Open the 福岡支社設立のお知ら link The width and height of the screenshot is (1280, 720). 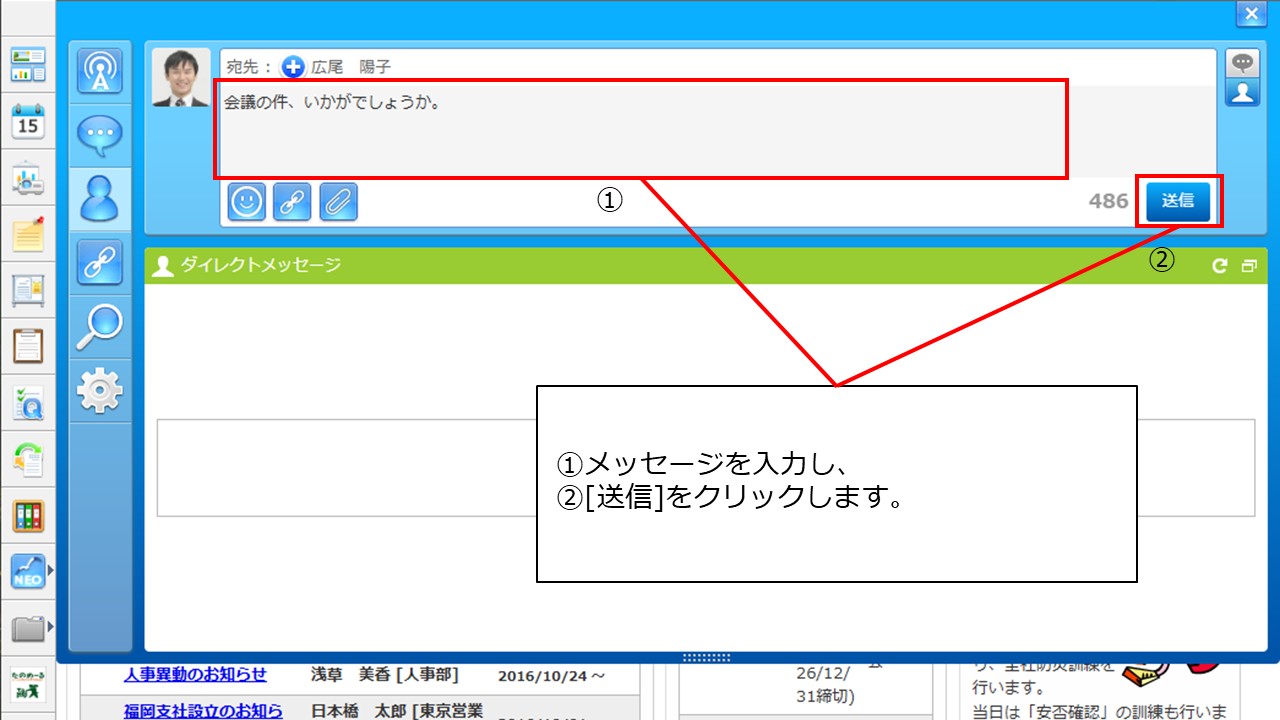[x=203, y=711]
